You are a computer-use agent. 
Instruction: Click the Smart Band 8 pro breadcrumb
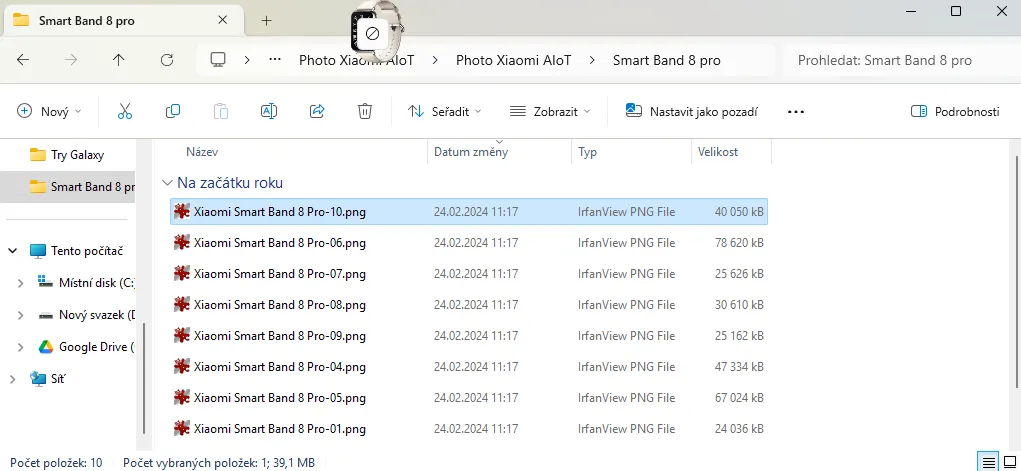(666, 60)
